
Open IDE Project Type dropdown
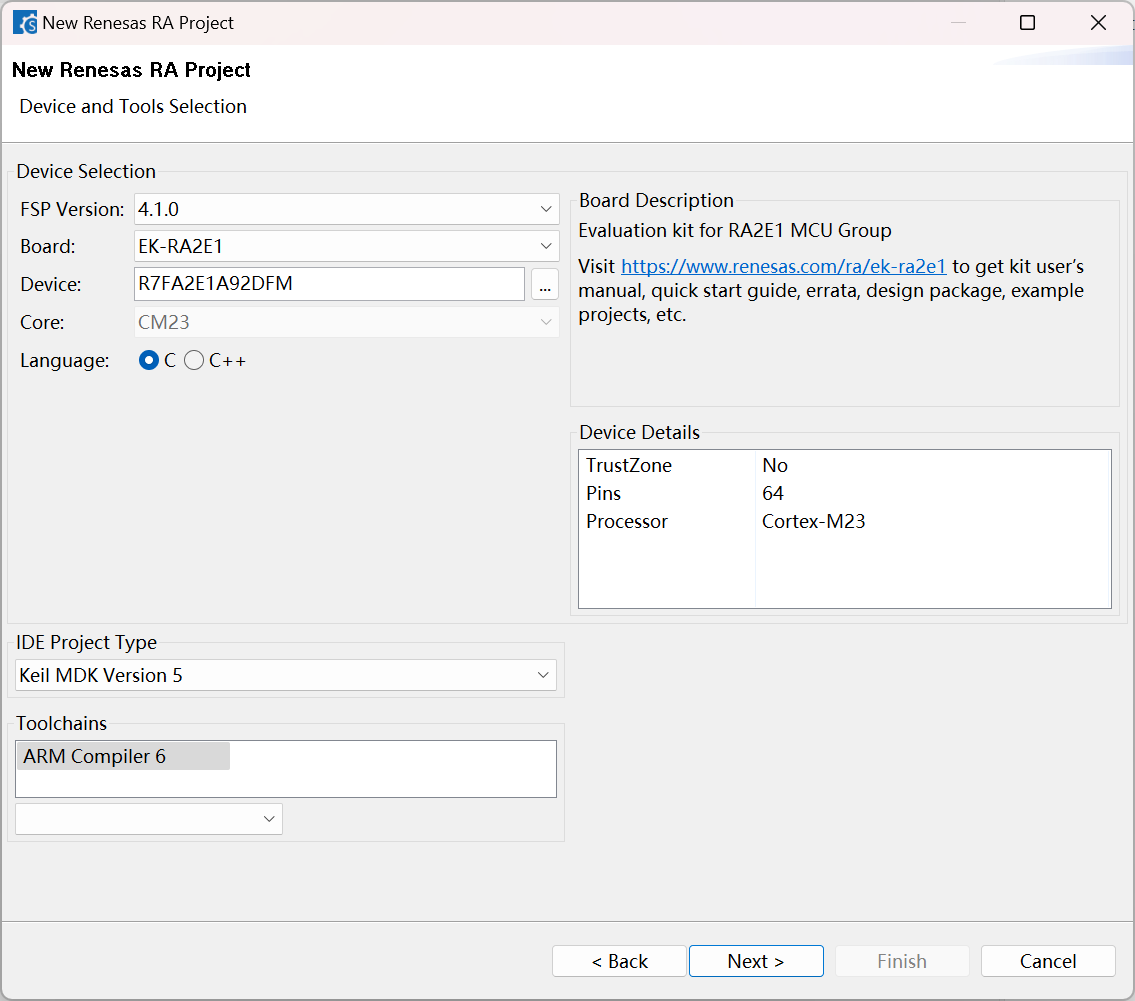point(286,675)
